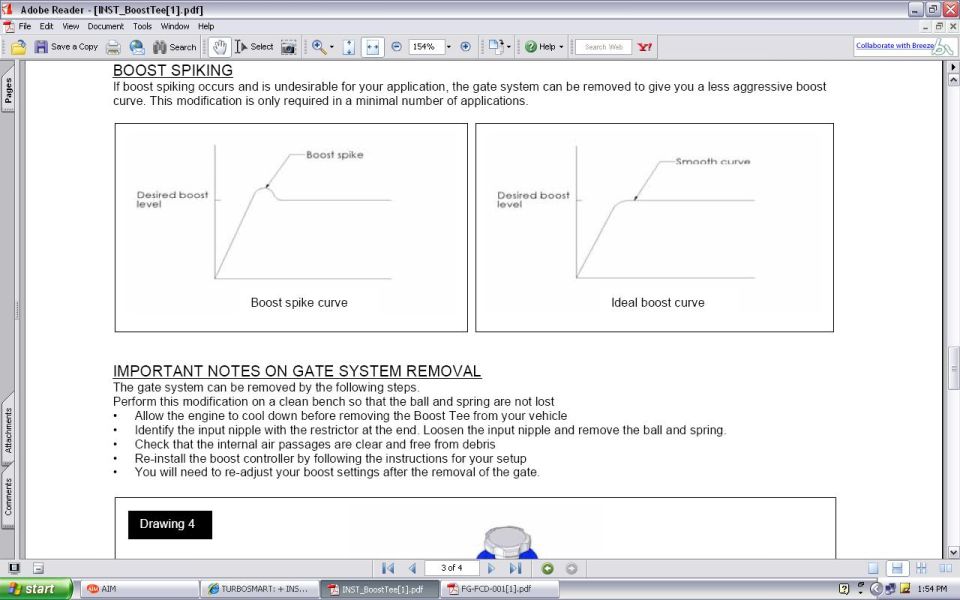Viewport: 960px width, 600px height.
Task: Go to the next page
Action: tap(490, 568)
